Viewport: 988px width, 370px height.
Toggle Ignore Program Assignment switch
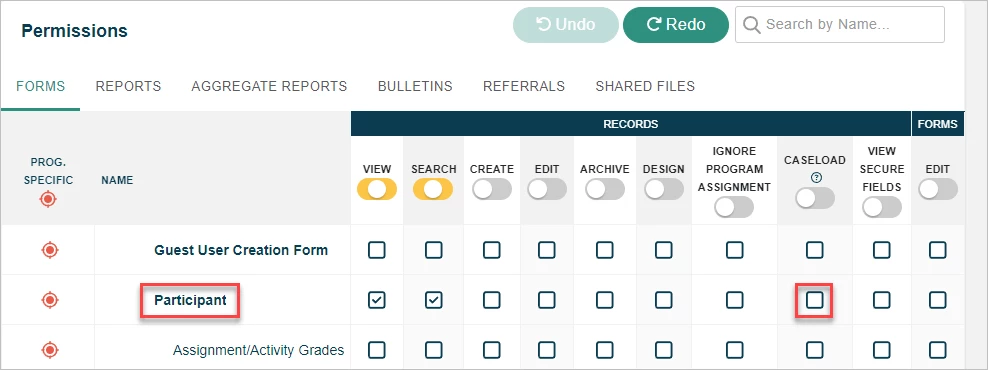[734, 207]
